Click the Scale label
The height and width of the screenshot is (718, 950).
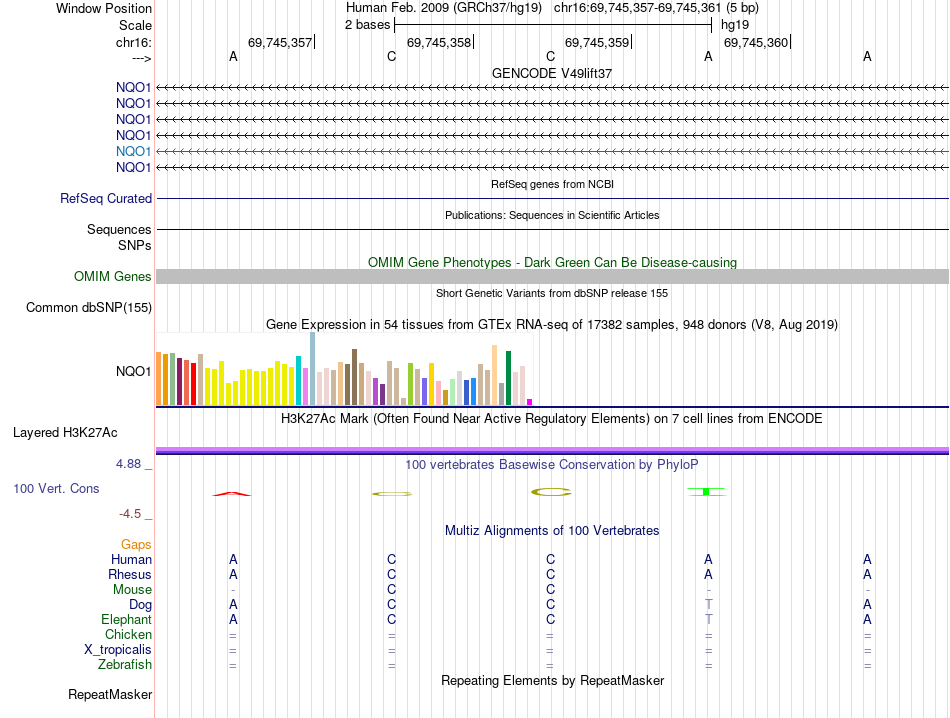coord(135,25)
